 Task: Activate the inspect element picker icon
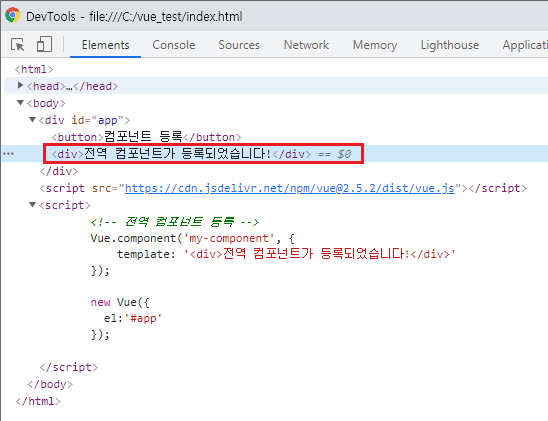(17, 45)
